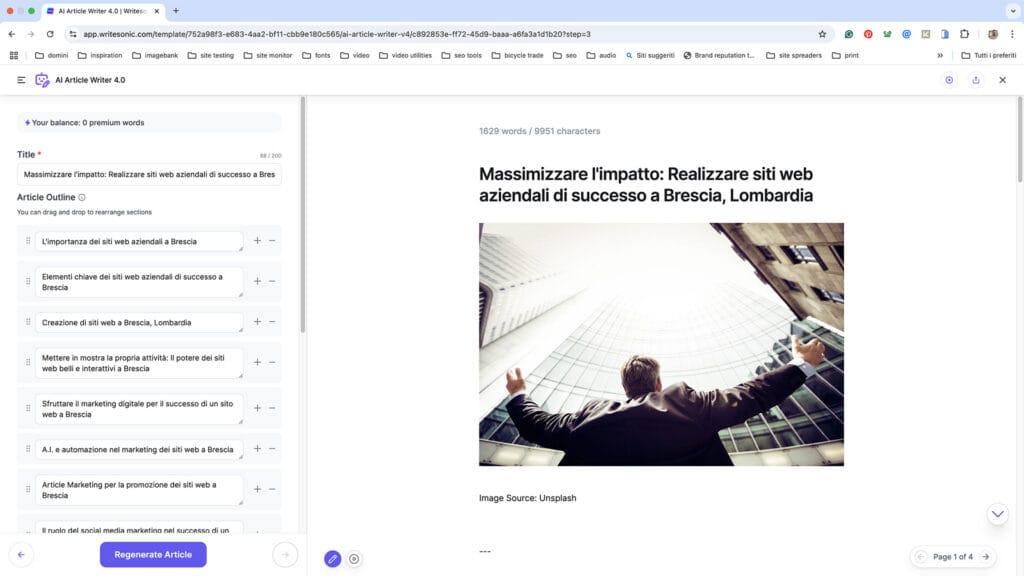
Task: Open the "bicycle trade" bookmark folder
Action: point(517,56)
